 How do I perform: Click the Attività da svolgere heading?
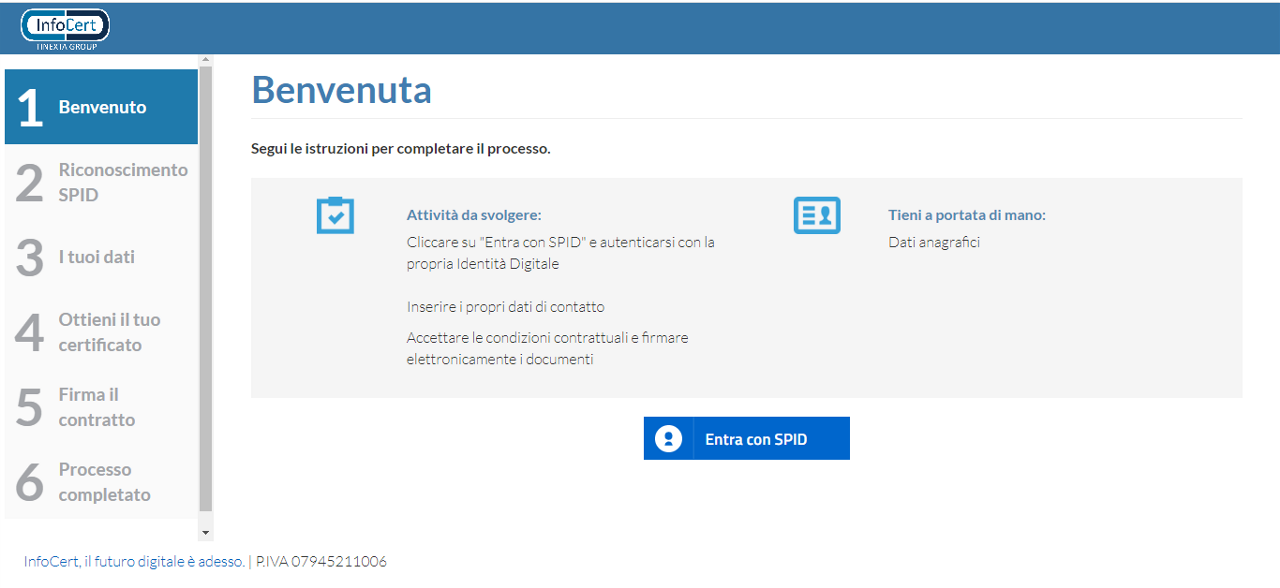[x=474, y=215]
